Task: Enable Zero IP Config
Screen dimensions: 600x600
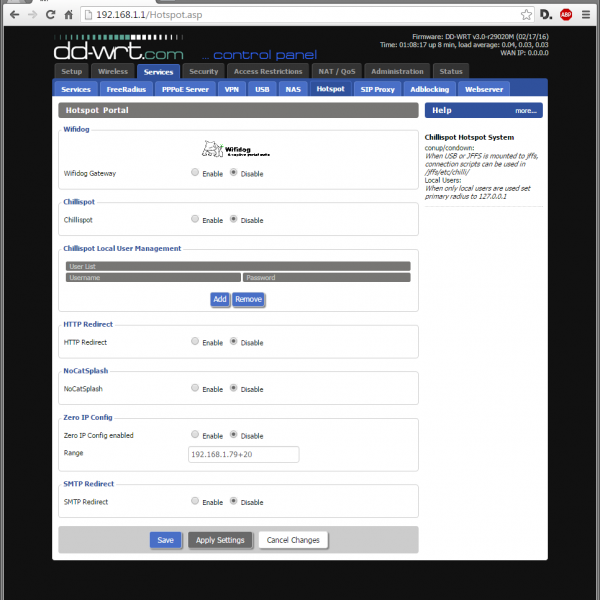Action: click(x=194, y=436)
